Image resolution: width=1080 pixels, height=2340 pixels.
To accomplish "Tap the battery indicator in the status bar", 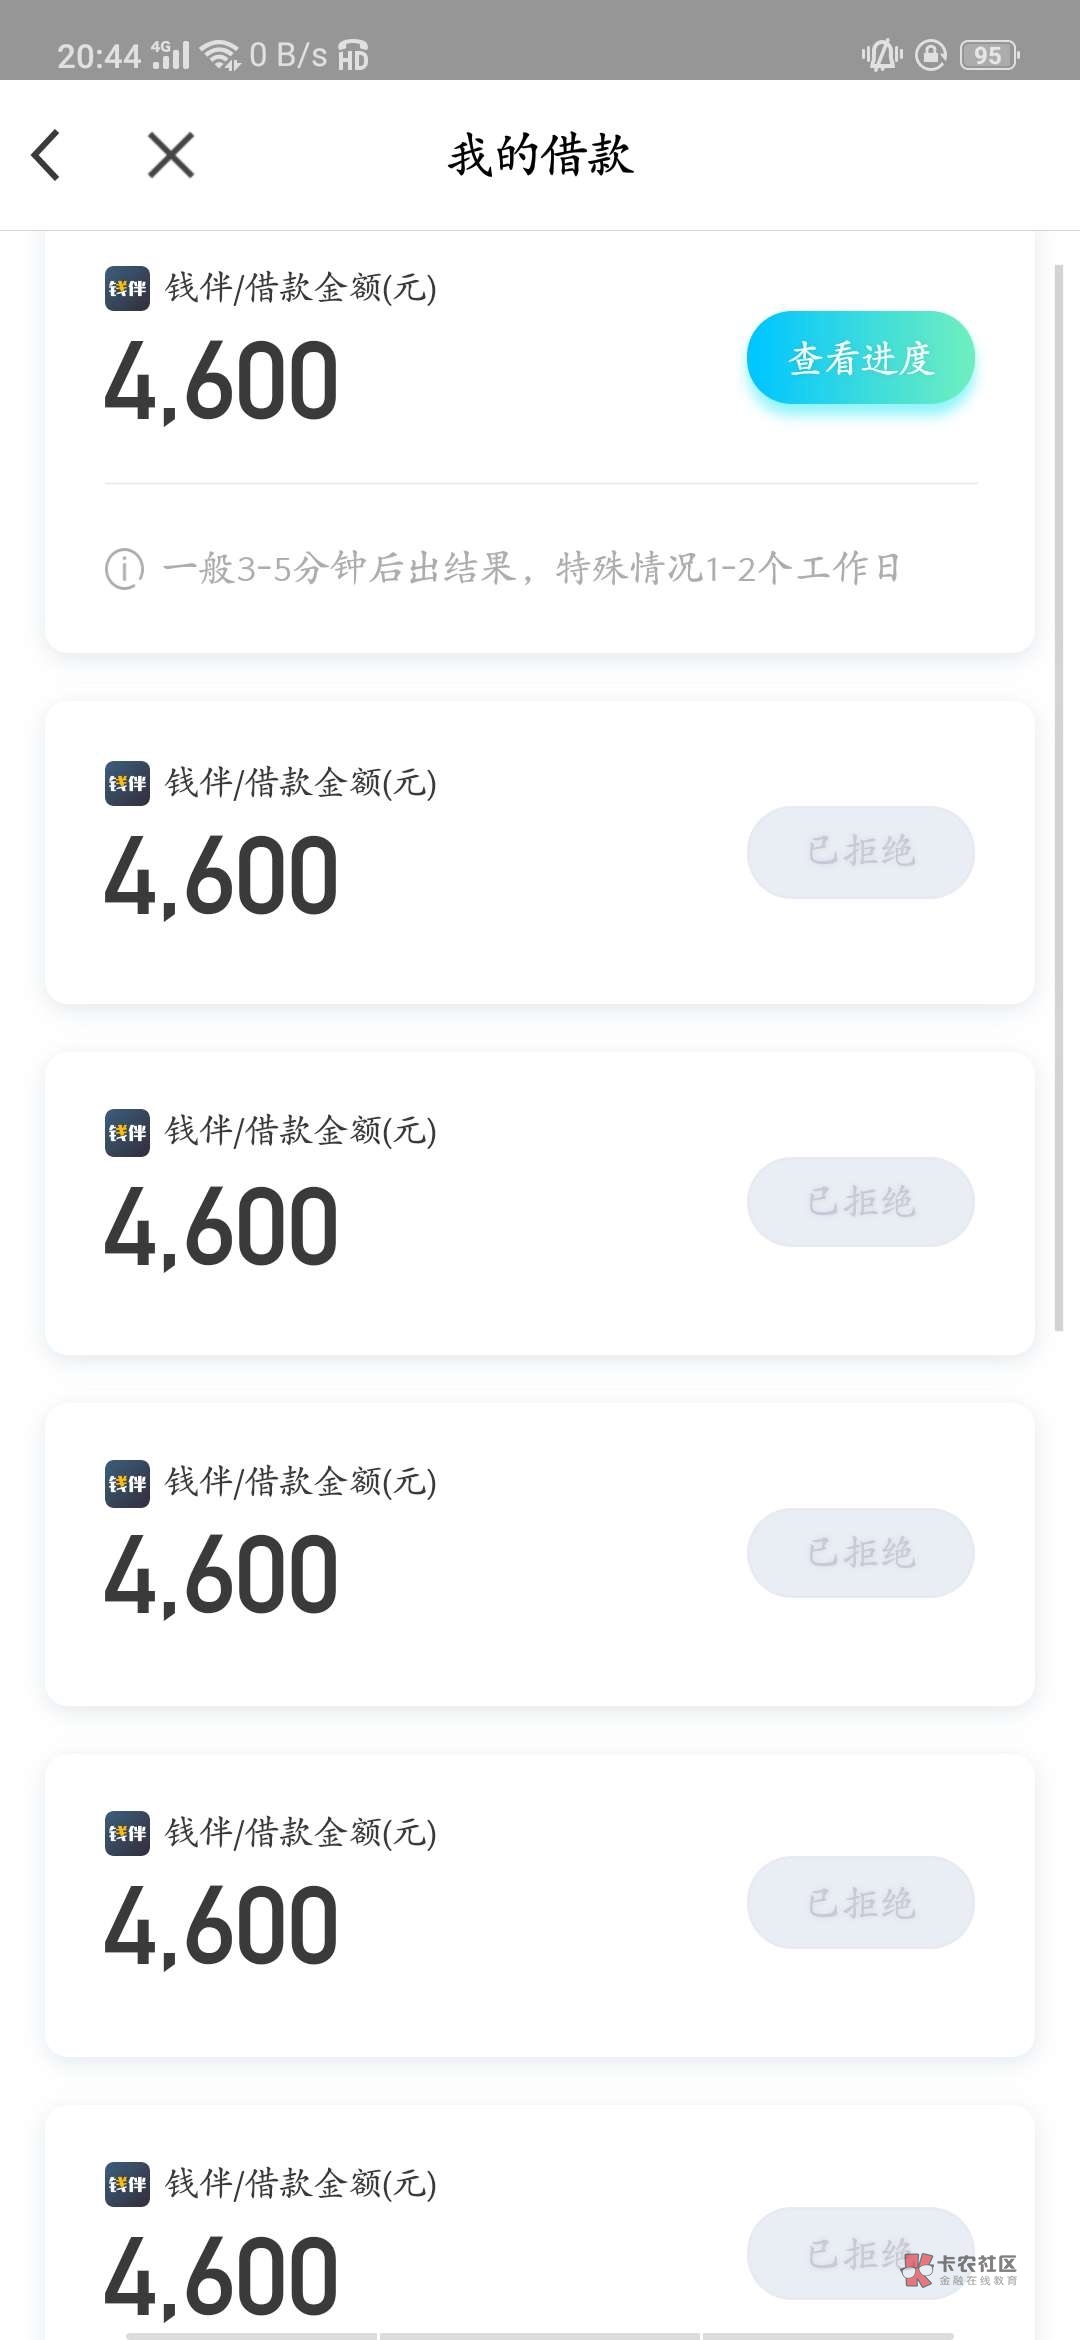I will [x=988, y=55].
